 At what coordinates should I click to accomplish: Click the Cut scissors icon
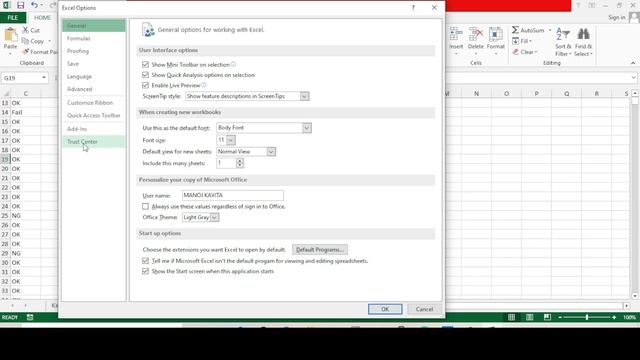[26, 30]
